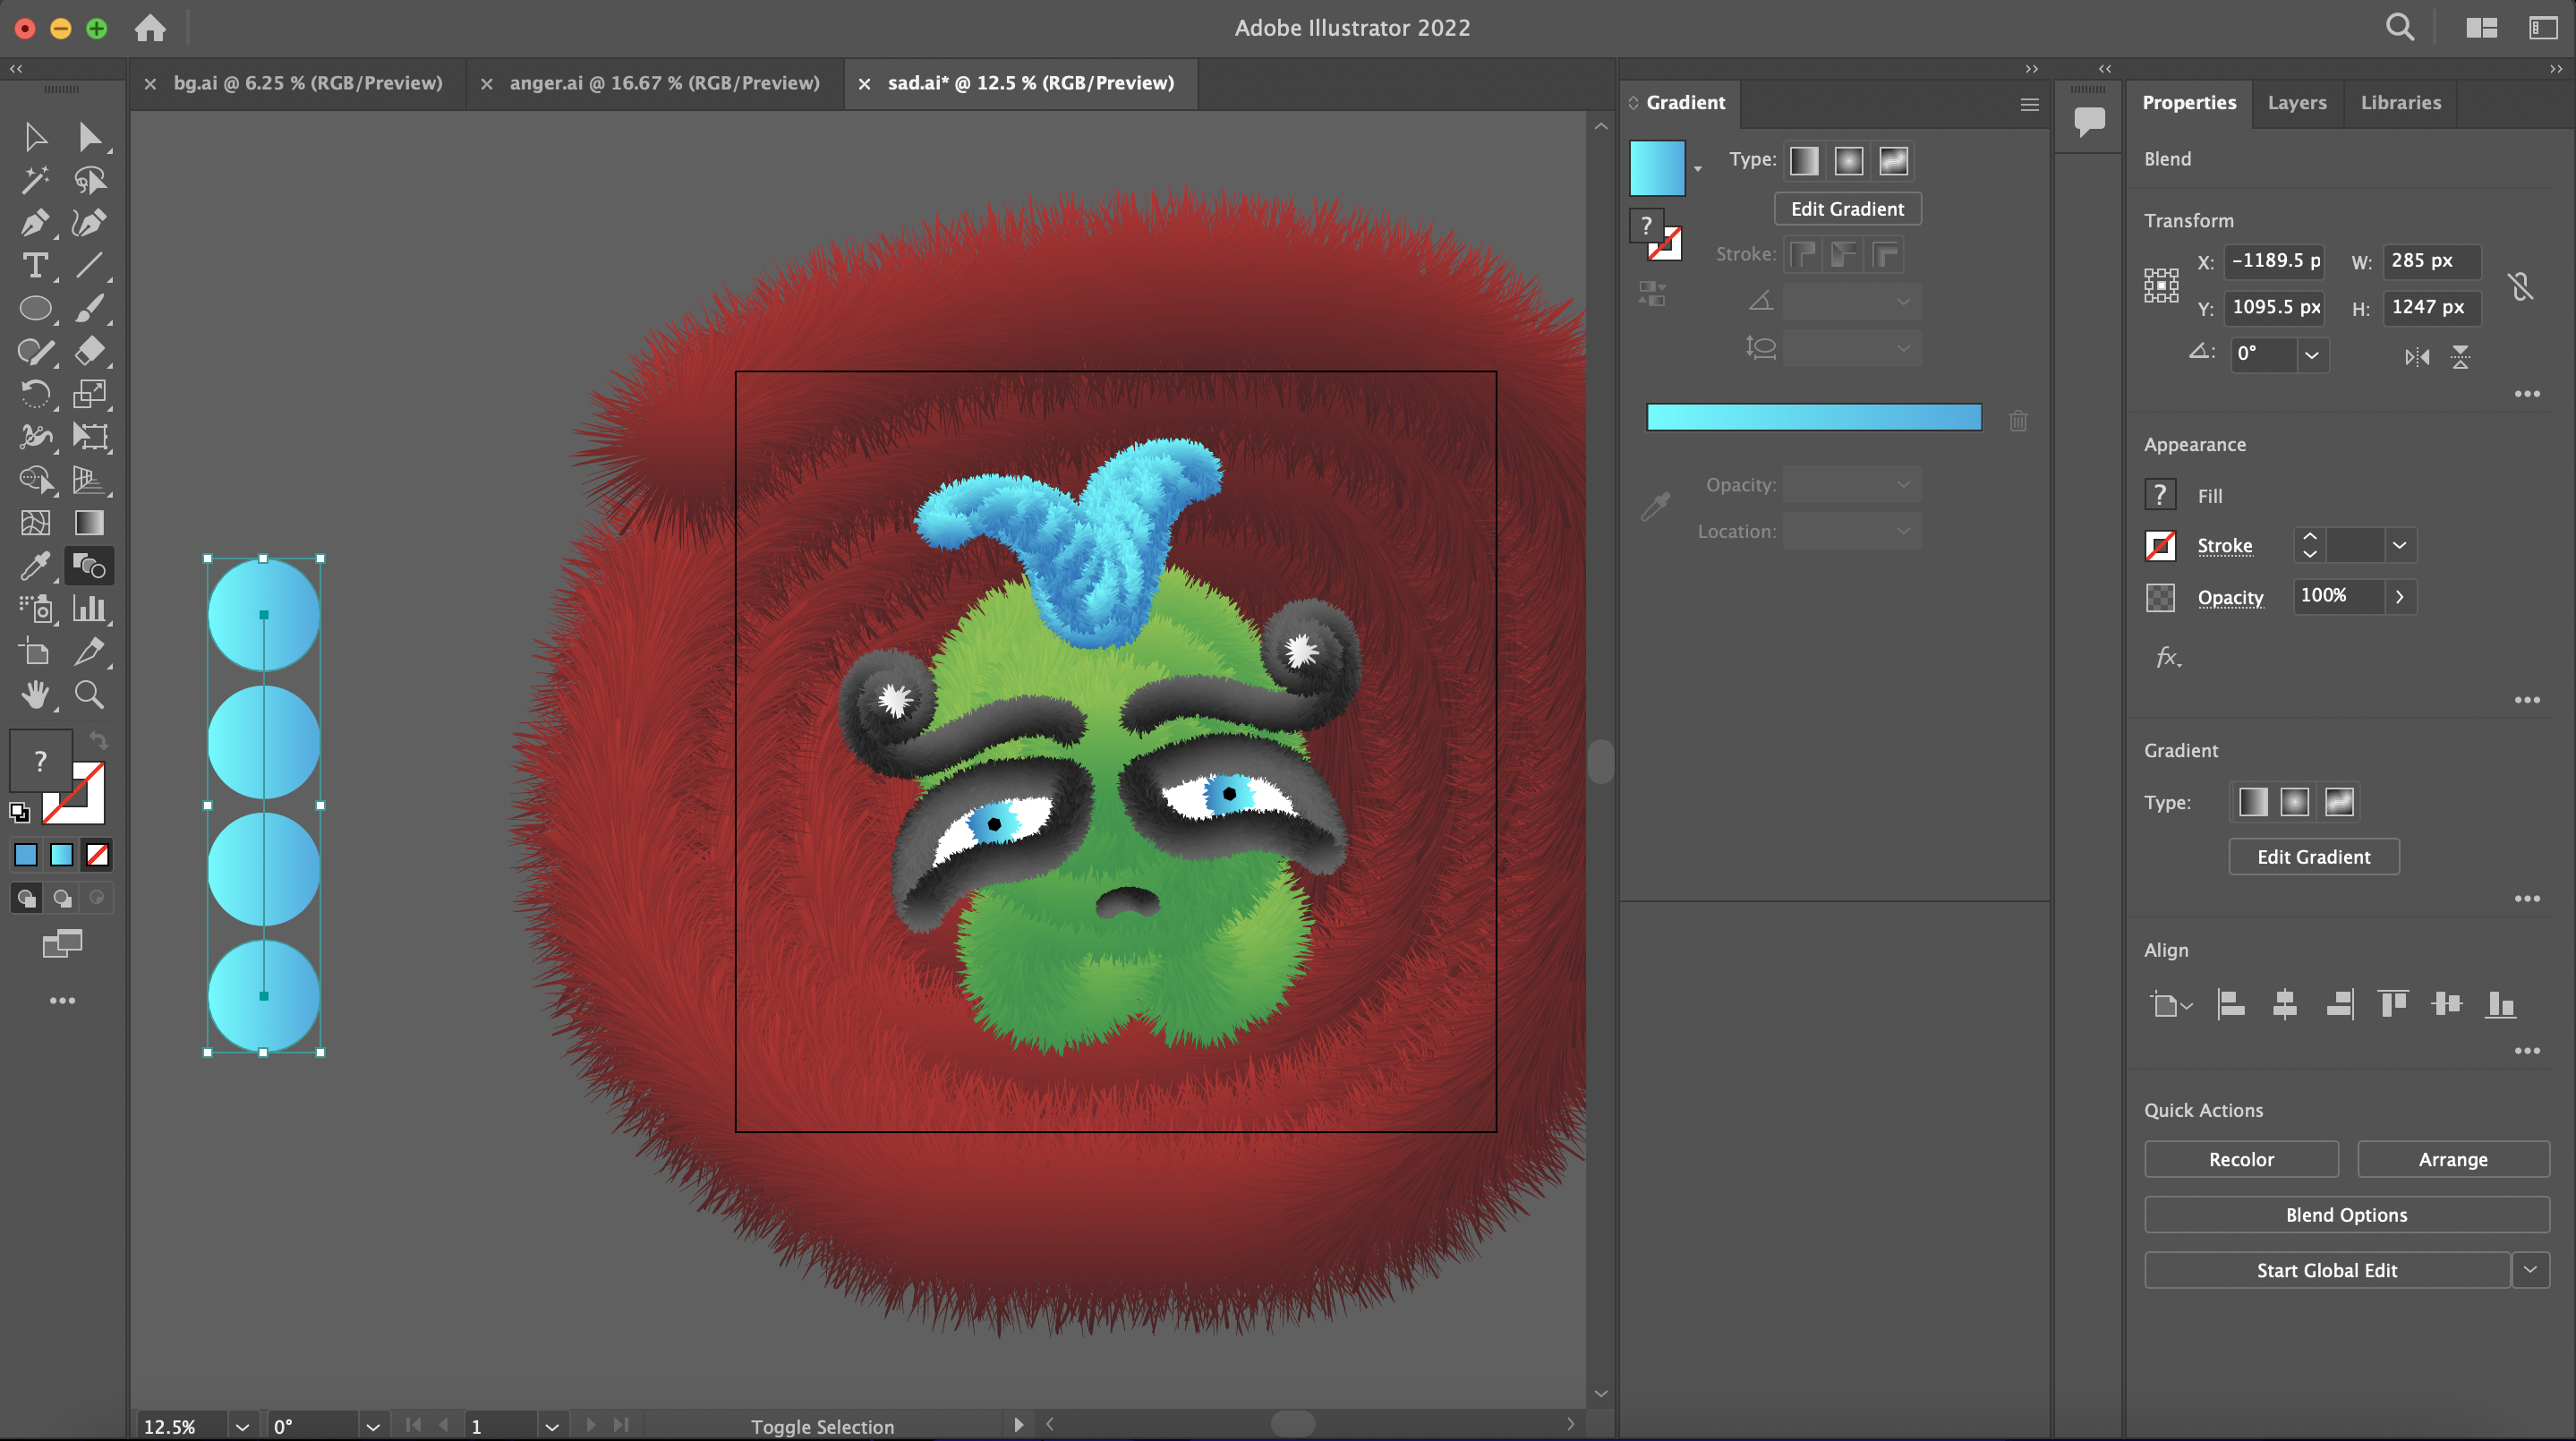Viewport: 2576px width, 1441px height.
Task: Expand the Start Global Edit options arrow
Action: pyautogui.click(x=2529, y=1270)
